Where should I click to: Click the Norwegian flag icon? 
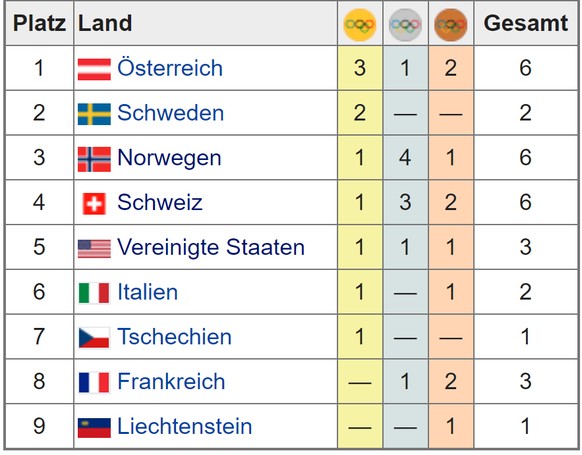click(94, 159)
